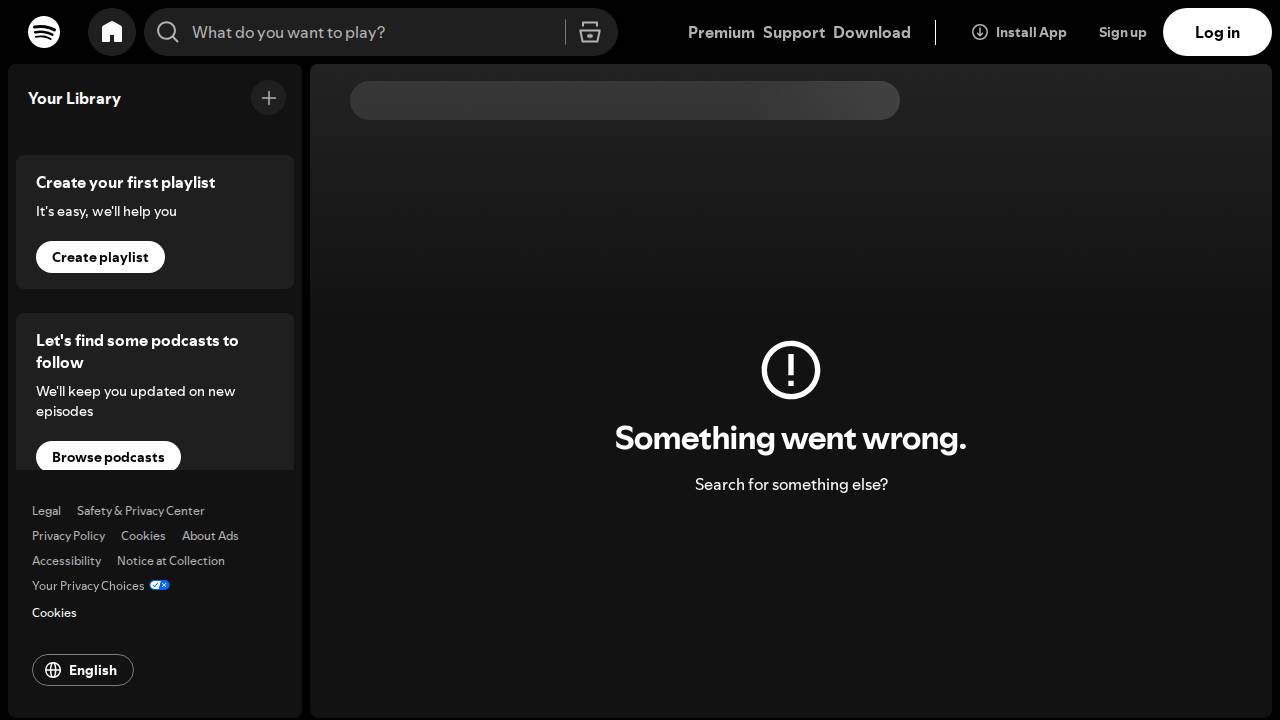Click the Your Privacy Choices toggle icon
Viewport: 1280px width, 720px height.
point(159,585)
